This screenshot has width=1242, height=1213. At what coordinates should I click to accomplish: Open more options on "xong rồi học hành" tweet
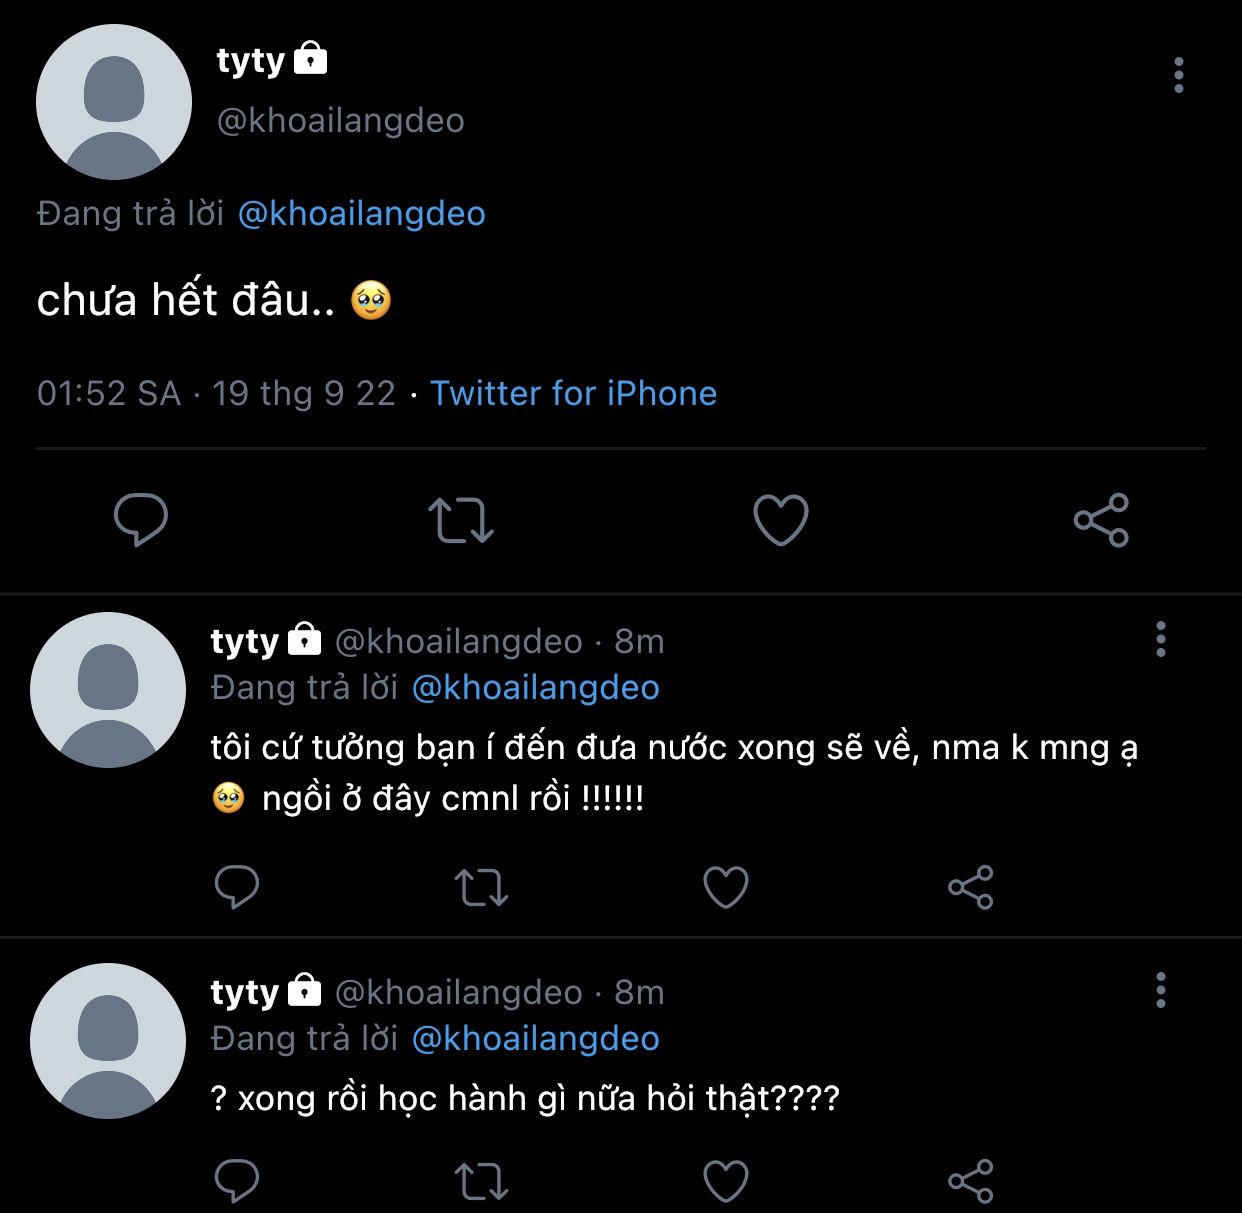[x=1161, y=990]
